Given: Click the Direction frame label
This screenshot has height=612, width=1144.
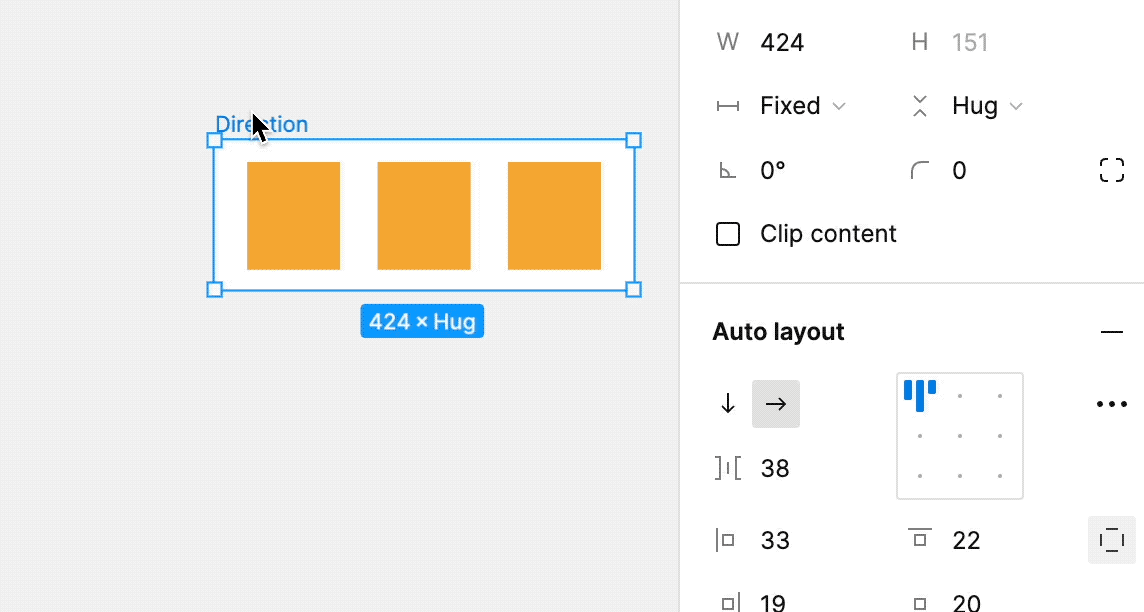Looking at the screenshot, I should coord(262,124).
